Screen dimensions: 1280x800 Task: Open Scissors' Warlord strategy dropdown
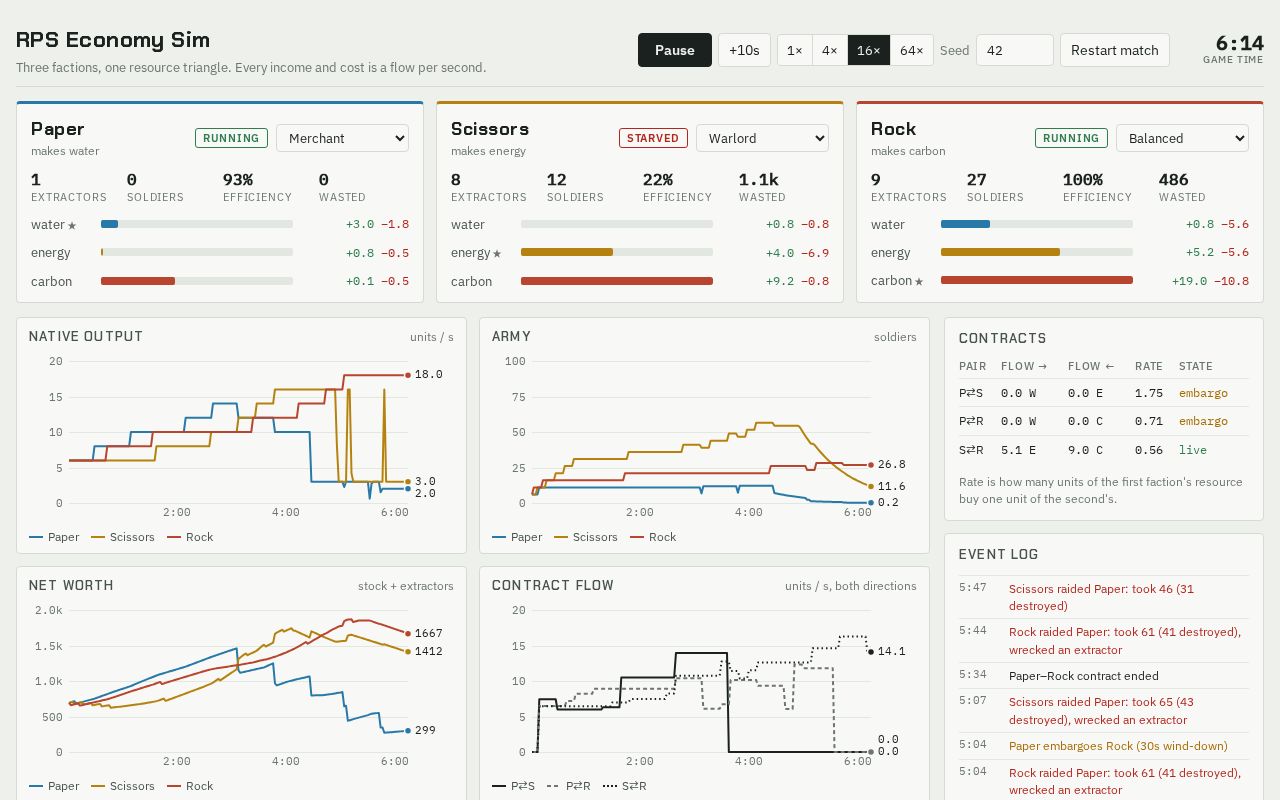pyautogui.click(x=762, y=138)
